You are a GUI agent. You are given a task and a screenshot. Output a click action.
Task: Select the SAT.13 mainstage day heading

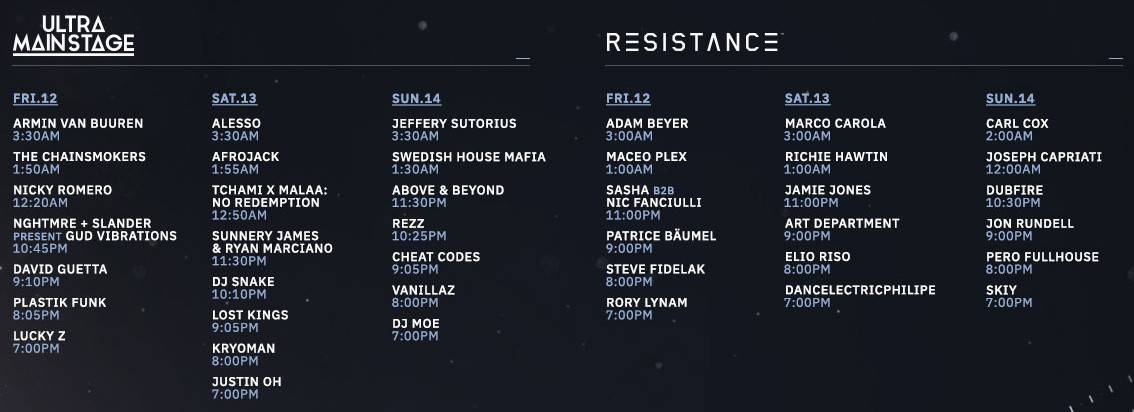[234, 99]
